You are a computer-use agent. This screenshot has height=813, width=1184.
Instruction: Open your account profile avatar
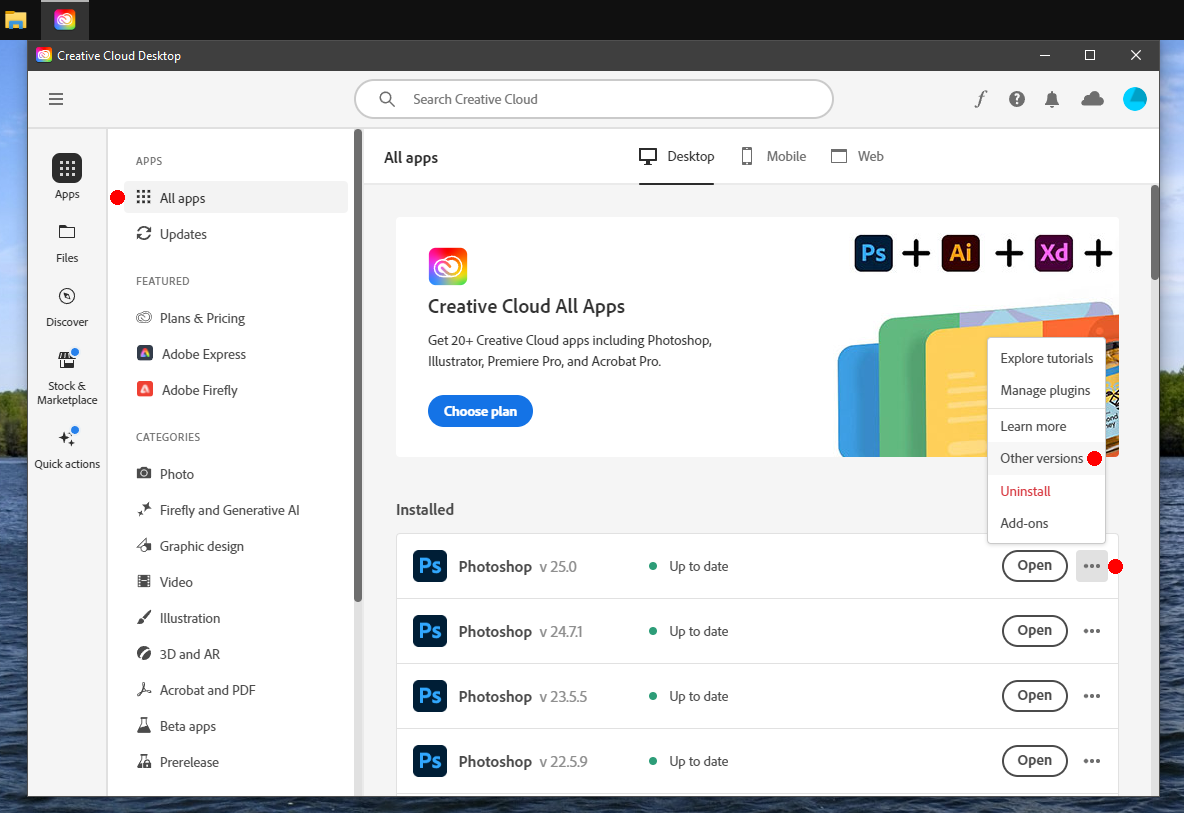1135,99
